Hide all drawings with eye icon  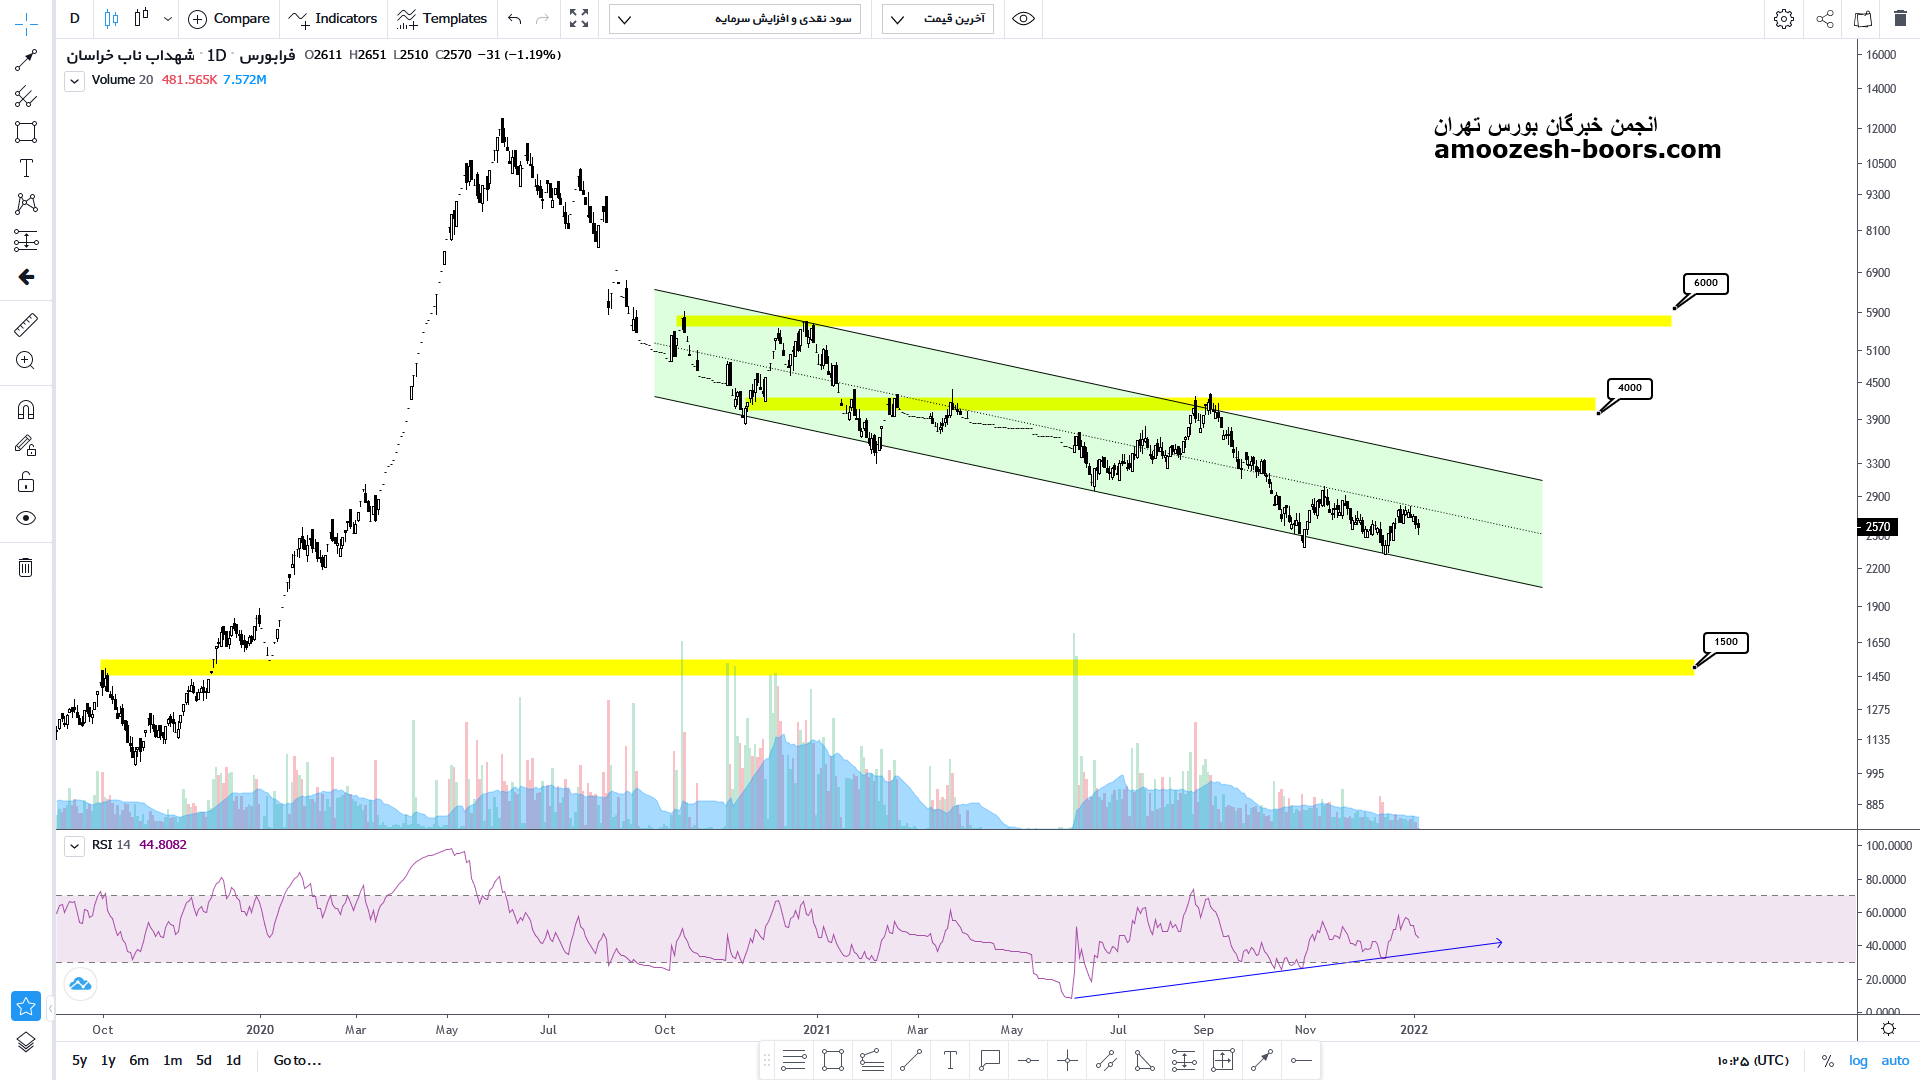pyautogui.click(x=26, y=518)
